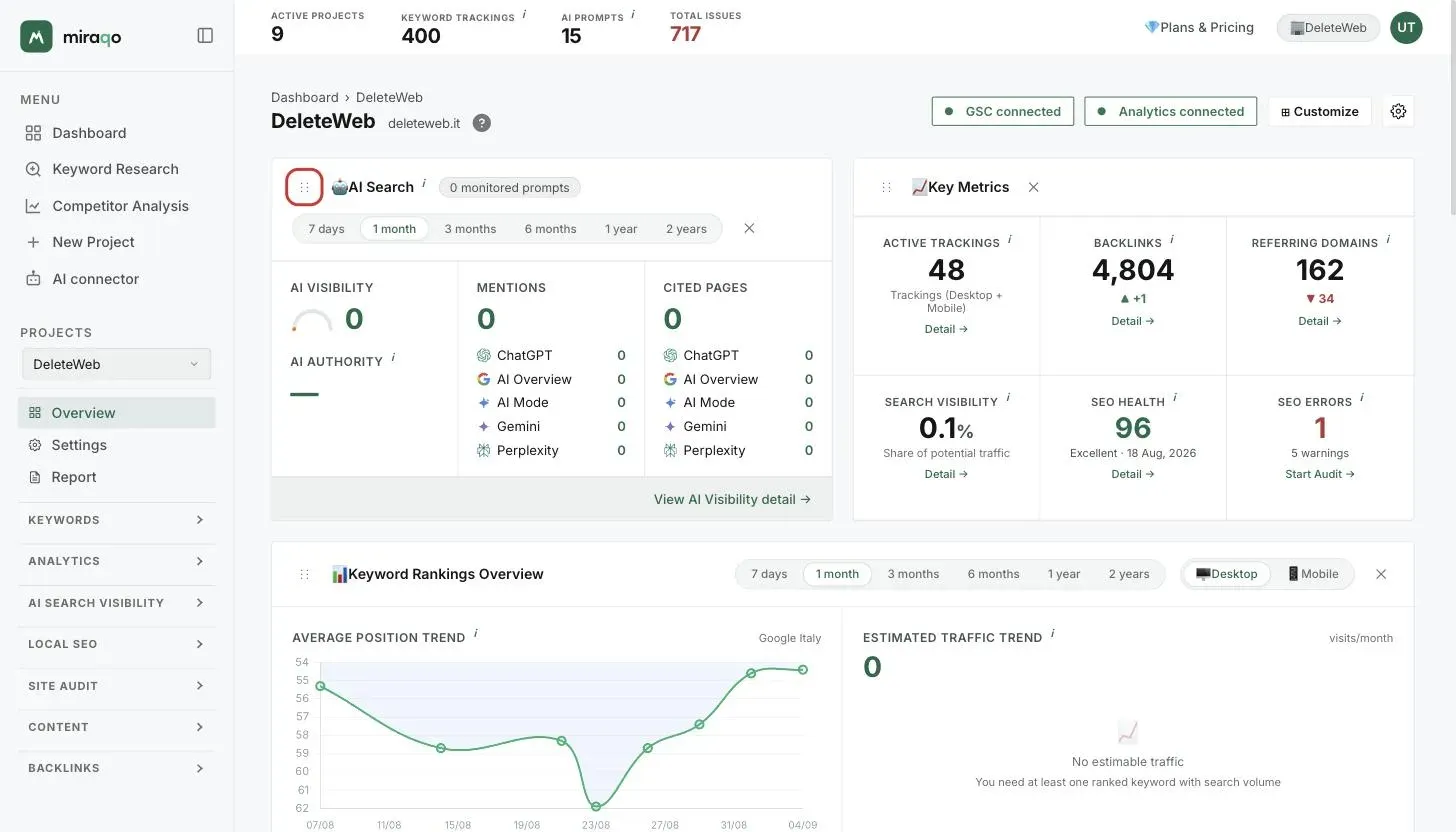
Task: Open Plans & Pricing
Action: pyautogui.click(x=1199, y=28)
